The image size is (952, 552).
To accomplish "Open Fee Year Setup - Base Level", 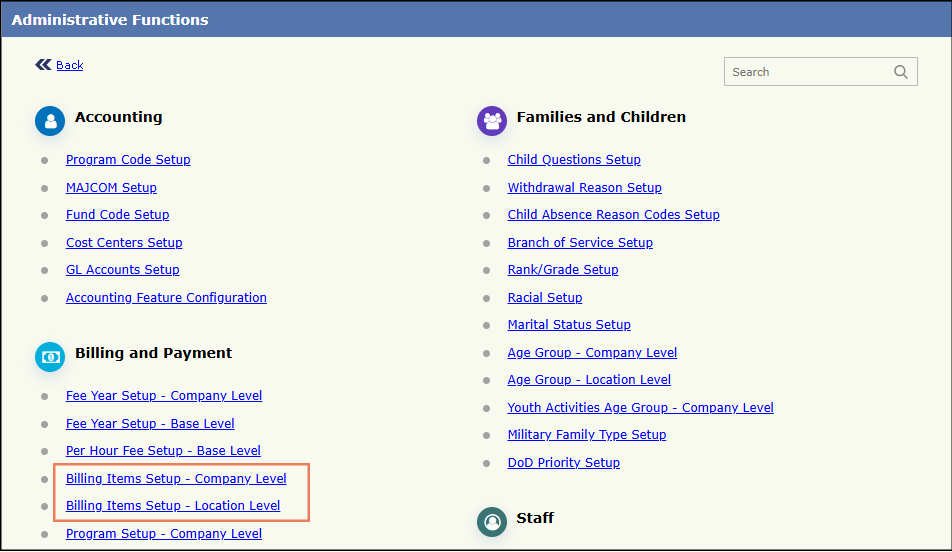I will [x=150, y=424].
